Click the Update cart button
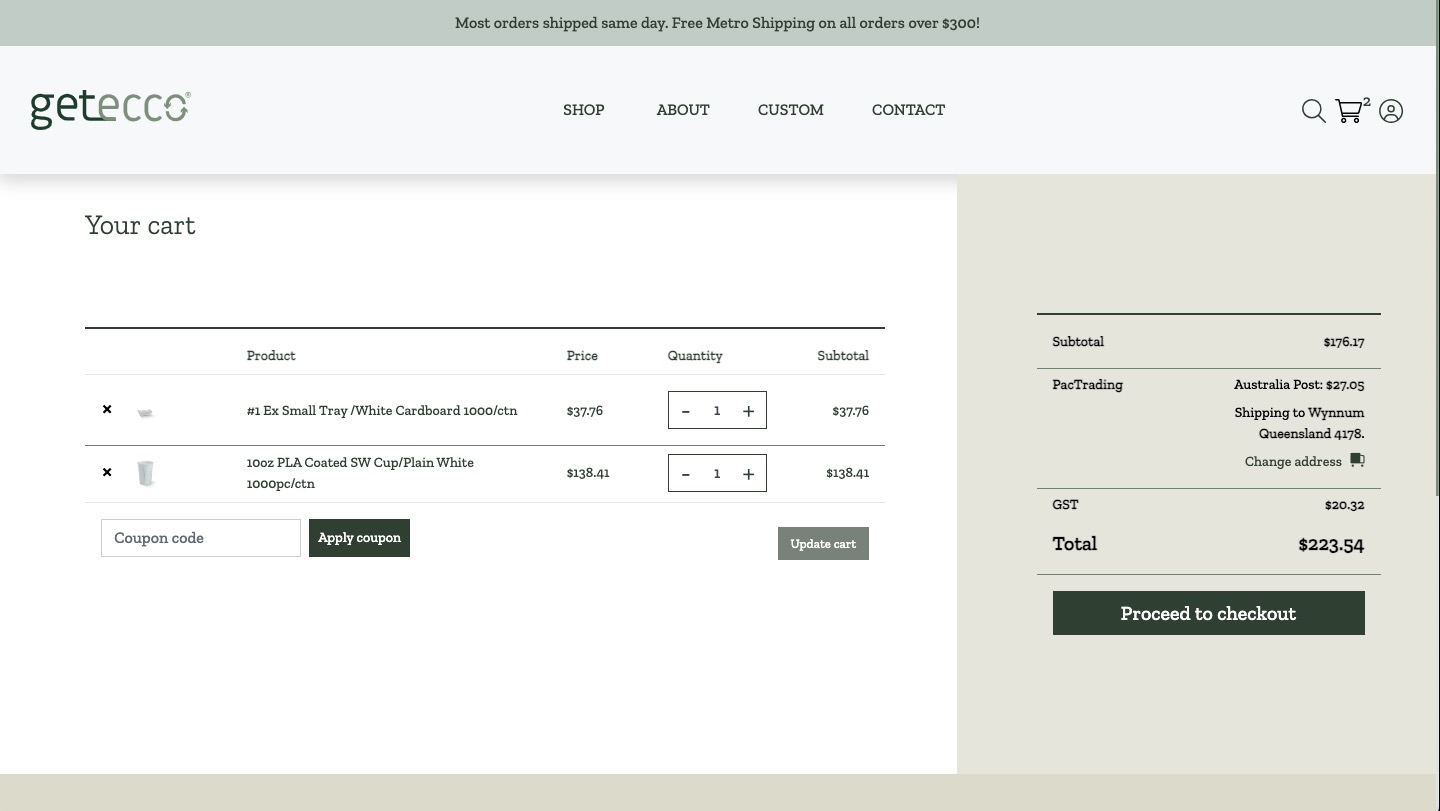 (x=823, y=544)
